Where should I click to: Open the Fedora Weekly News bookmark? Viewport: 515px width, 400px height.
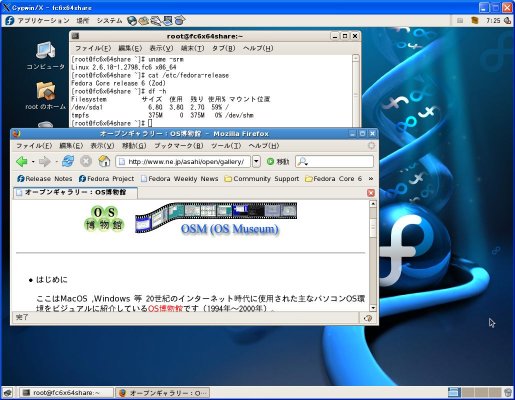pyautogui.click(x=179, y=179)
